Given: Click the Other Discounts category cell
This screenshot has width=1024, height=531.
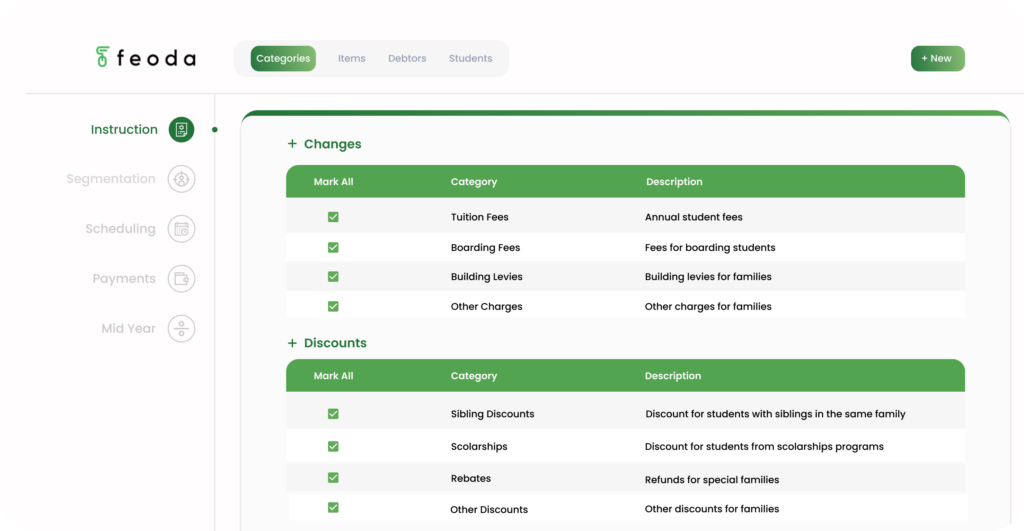Looking at the screenshot, I should point(489,509).
